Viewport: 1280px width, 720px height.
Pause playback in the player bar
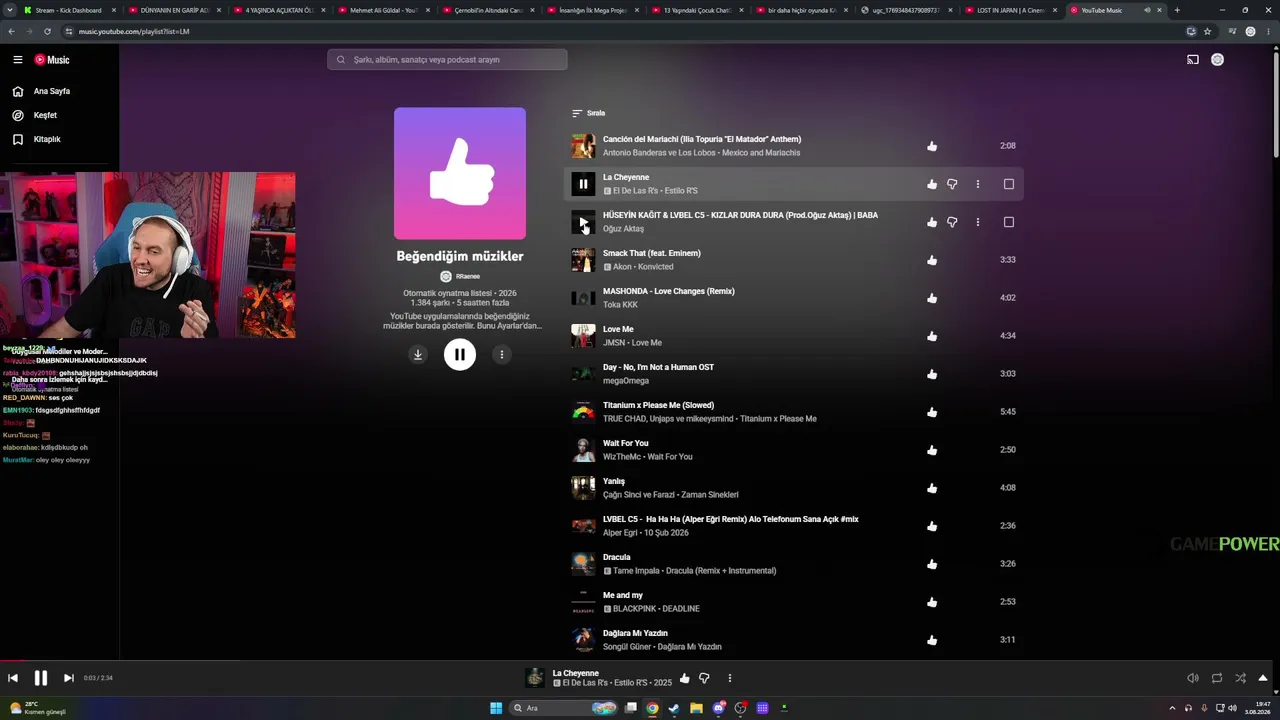tap(41, 678)
